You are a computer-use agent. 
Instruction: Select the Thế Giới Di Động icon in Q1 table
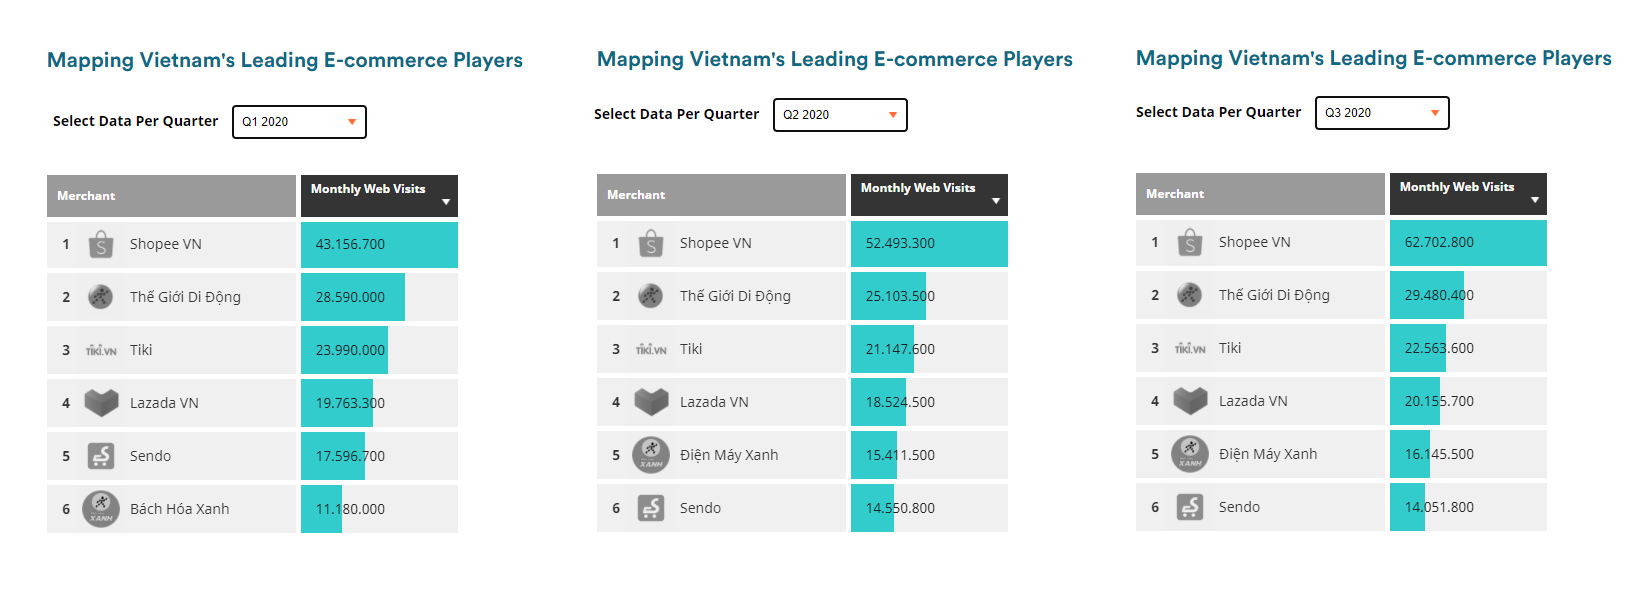click(x=101, y=296)
